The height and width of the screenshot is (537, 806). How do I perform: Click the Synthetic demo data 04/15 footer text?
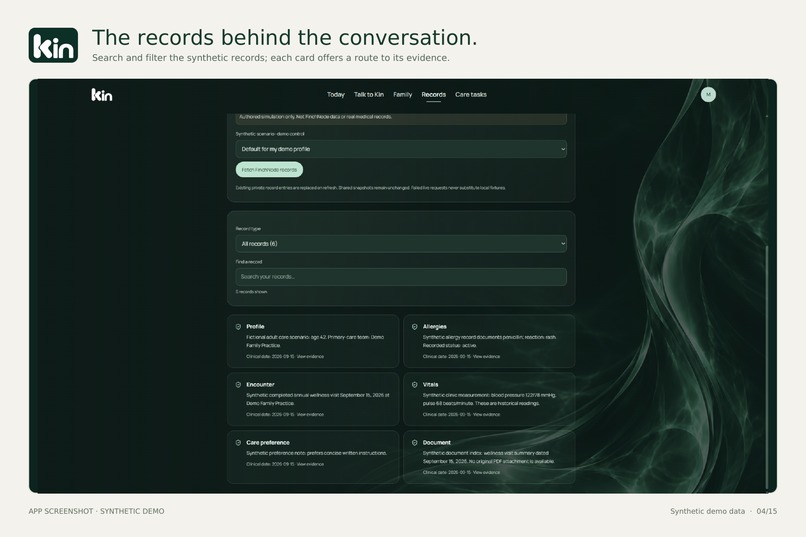[723, 511]
